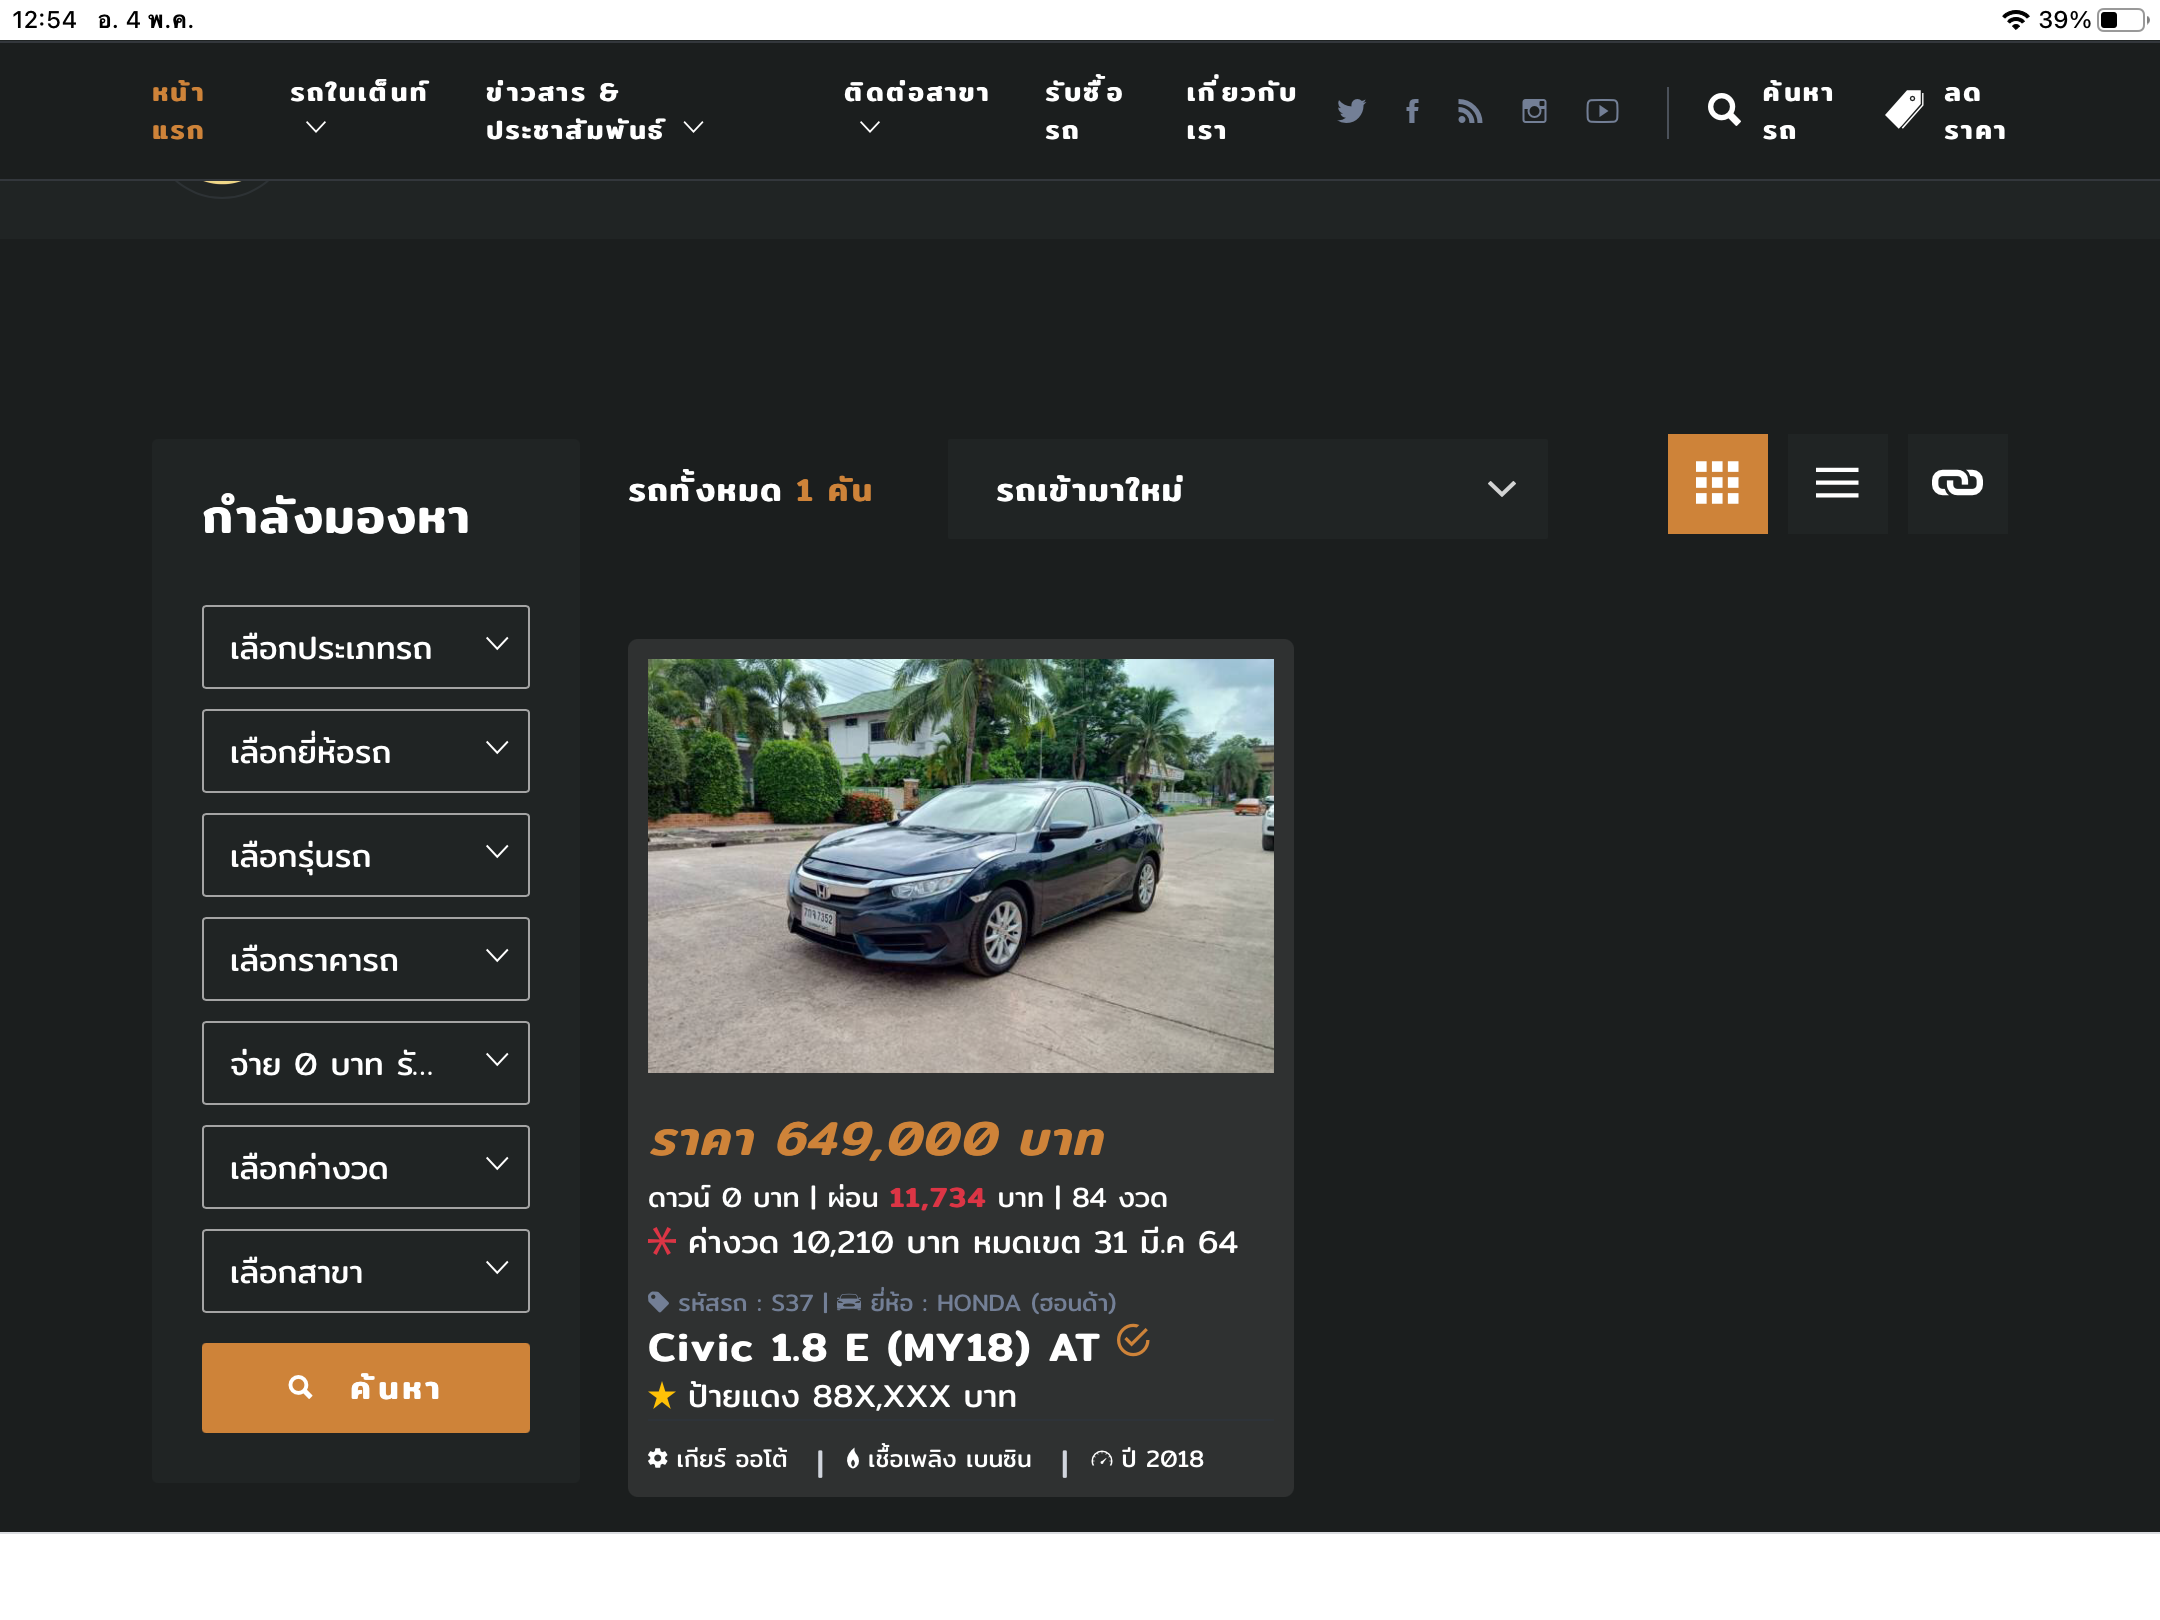
Task: Click the Instagram icon
Action: pyautogui.click(x=1534, y=110)
